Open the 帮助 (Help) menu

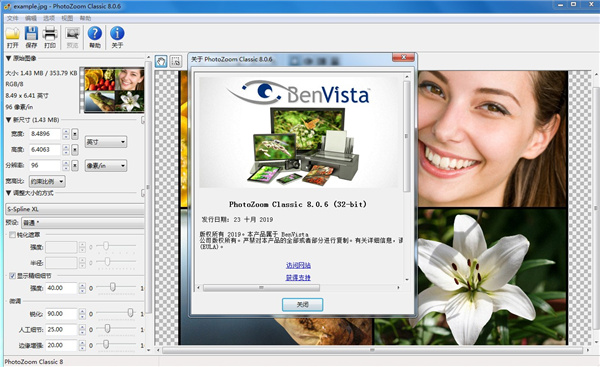(x=85, y=18)
